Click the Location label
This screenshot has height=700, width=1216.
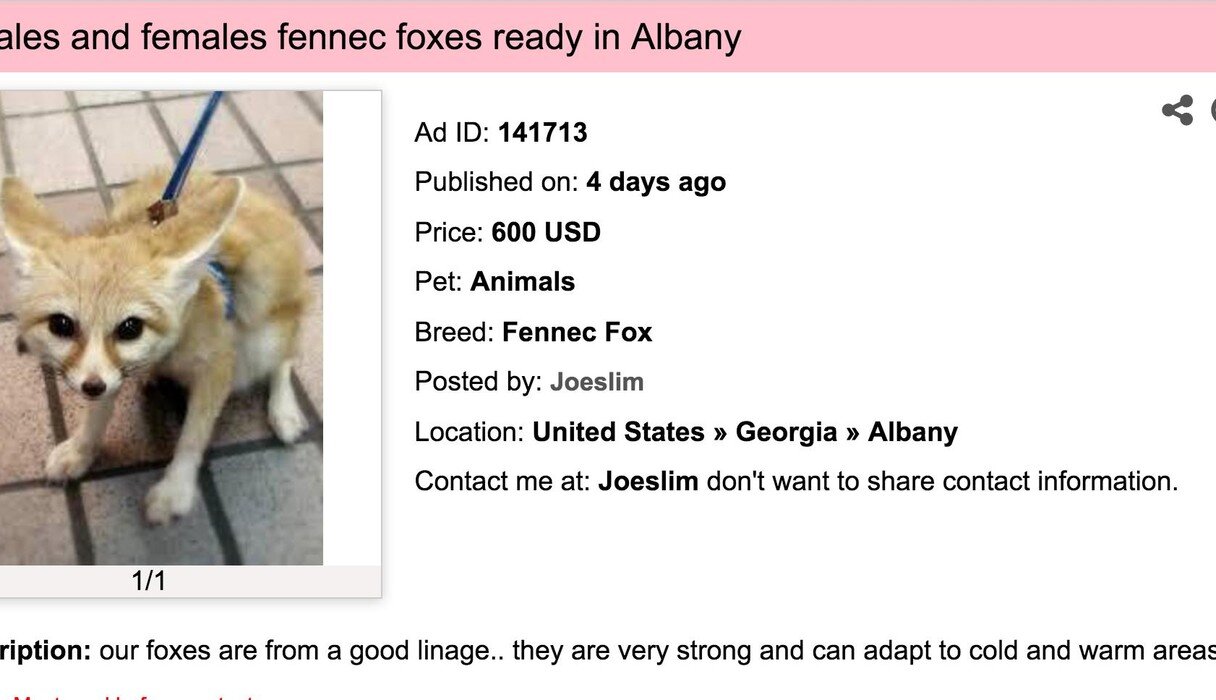click(x=469, y=432)
